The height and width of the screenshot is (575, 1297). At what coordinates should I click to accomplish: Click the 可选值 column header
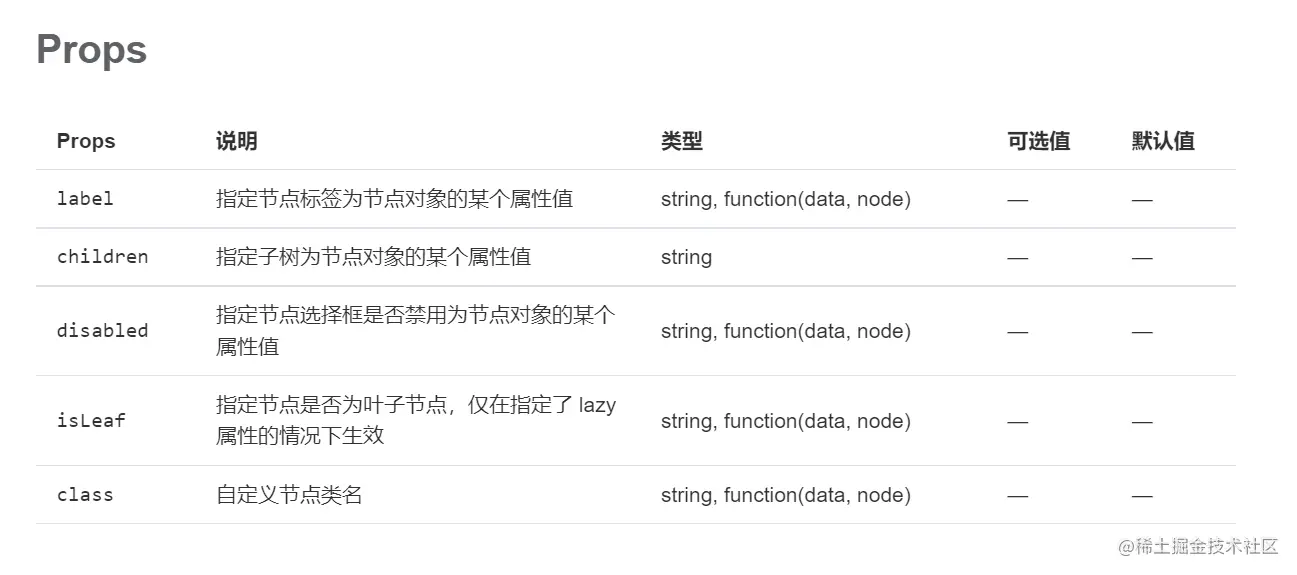coord(1039,141)
